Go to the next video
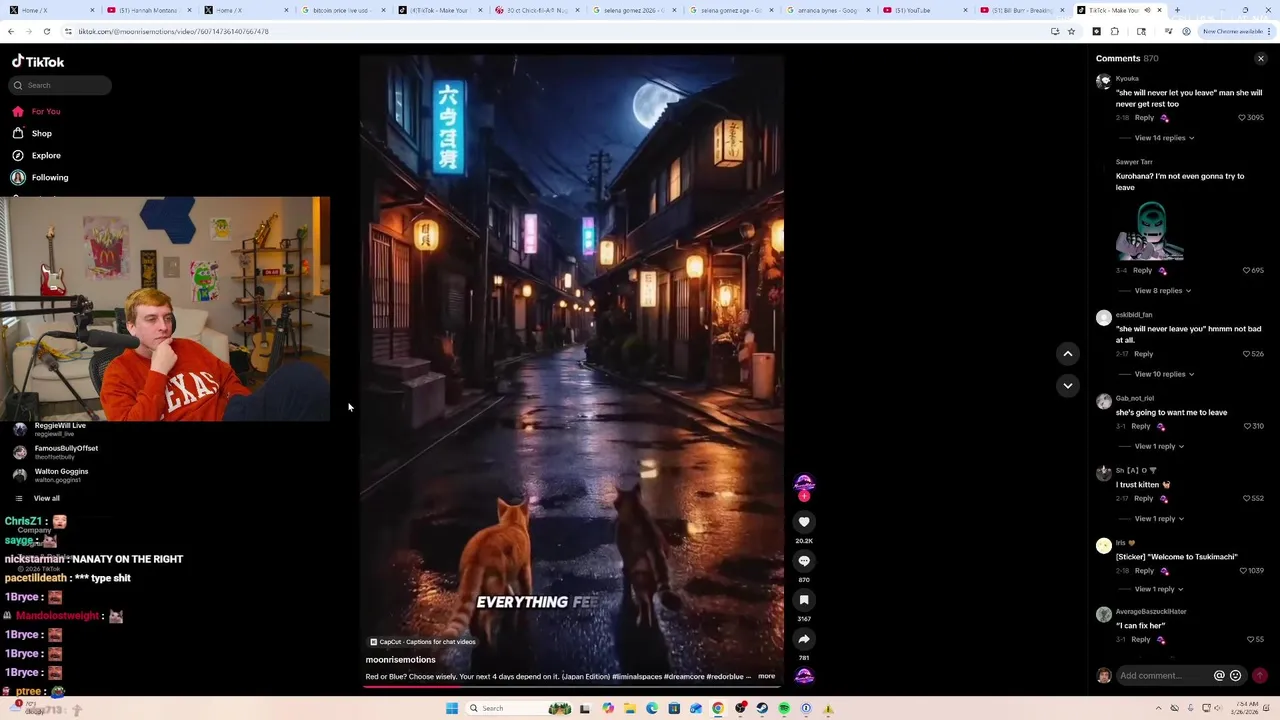This screenshot has height=720, width=1280. 1068,385
